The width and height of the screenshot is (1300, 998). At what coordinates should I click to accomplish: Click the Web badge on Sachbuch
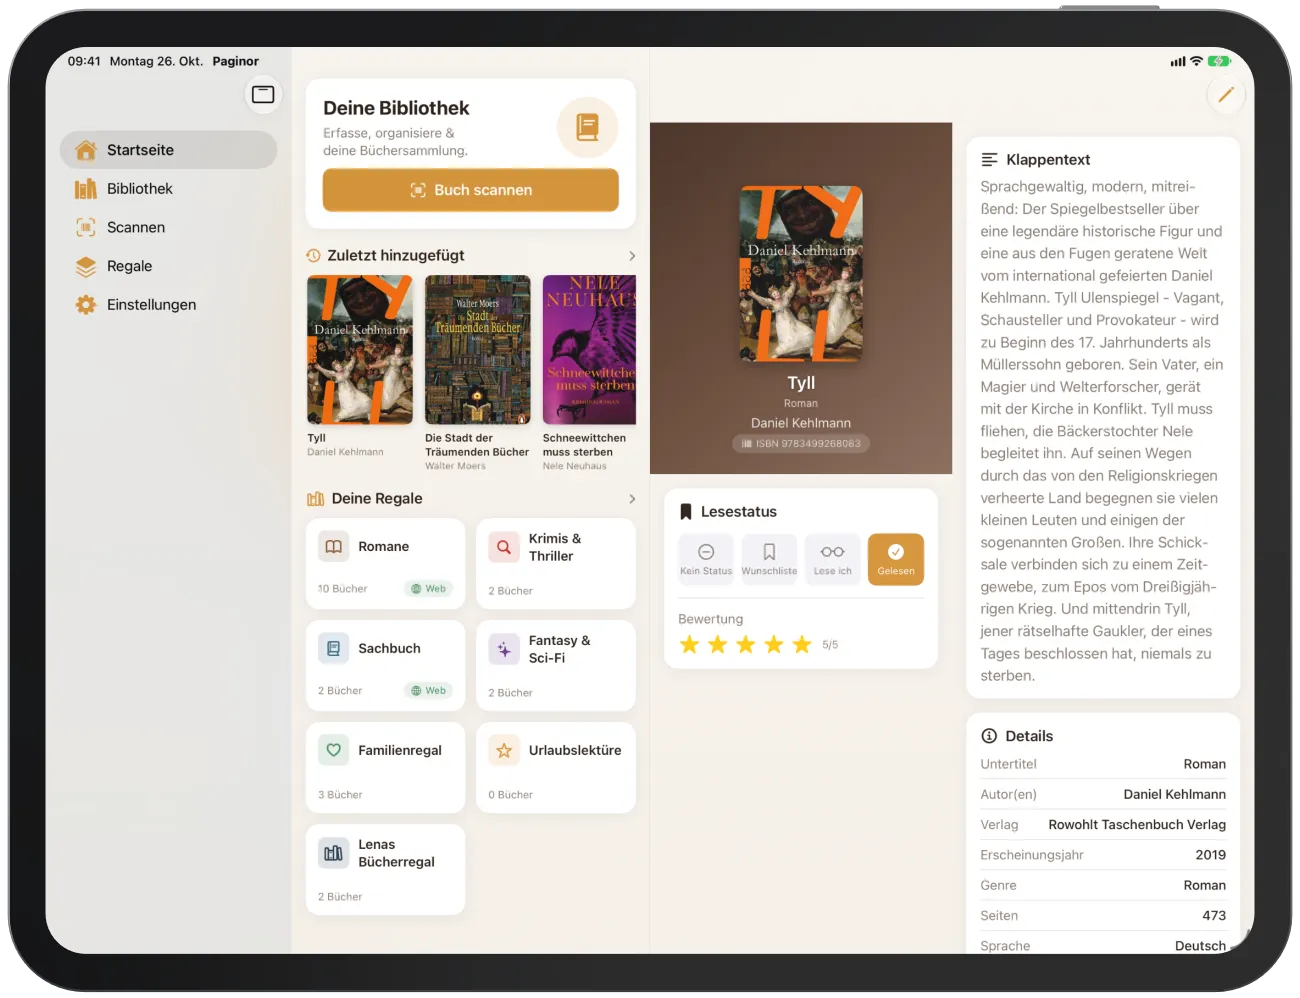click(x=429, y=691)
